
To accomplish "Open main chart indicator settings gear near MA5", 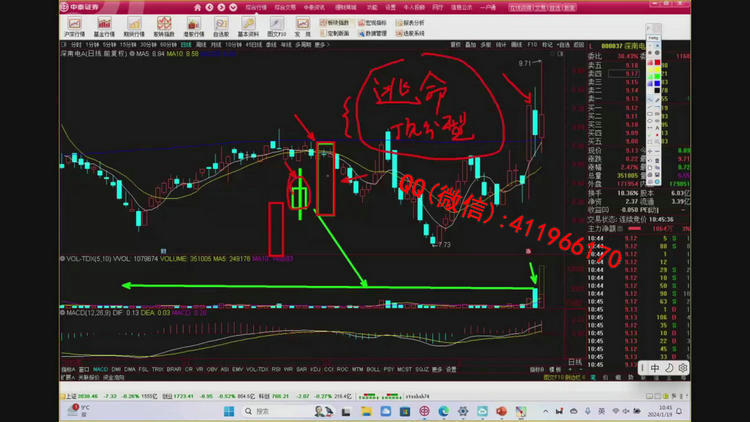I will [x=132, y=54].
